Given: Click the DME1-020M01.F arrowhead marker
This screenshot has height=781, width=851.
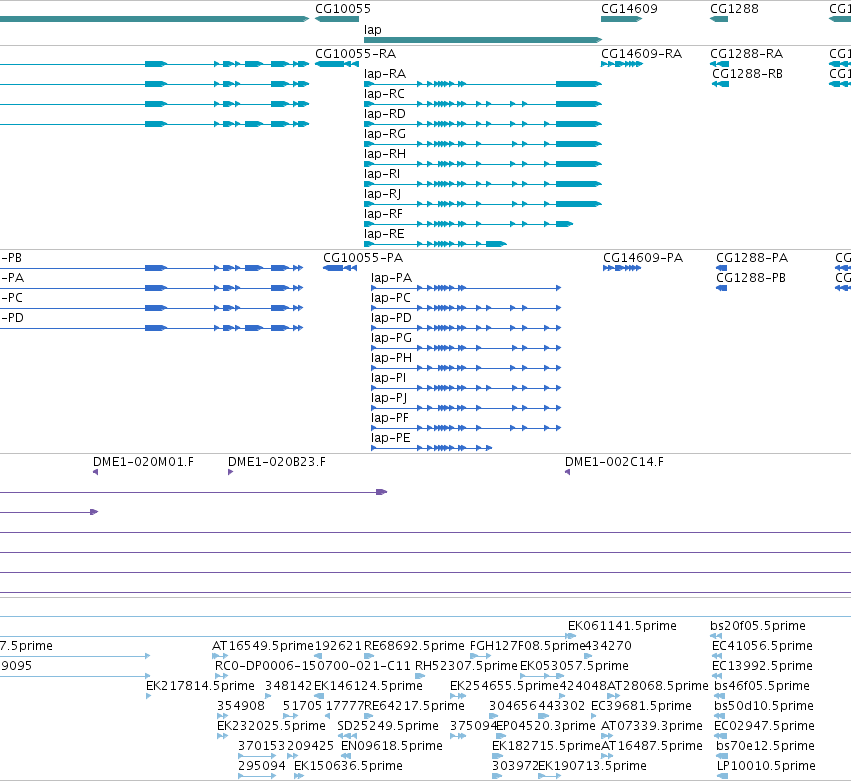Looking at the screenshot, I should [96, 472].
